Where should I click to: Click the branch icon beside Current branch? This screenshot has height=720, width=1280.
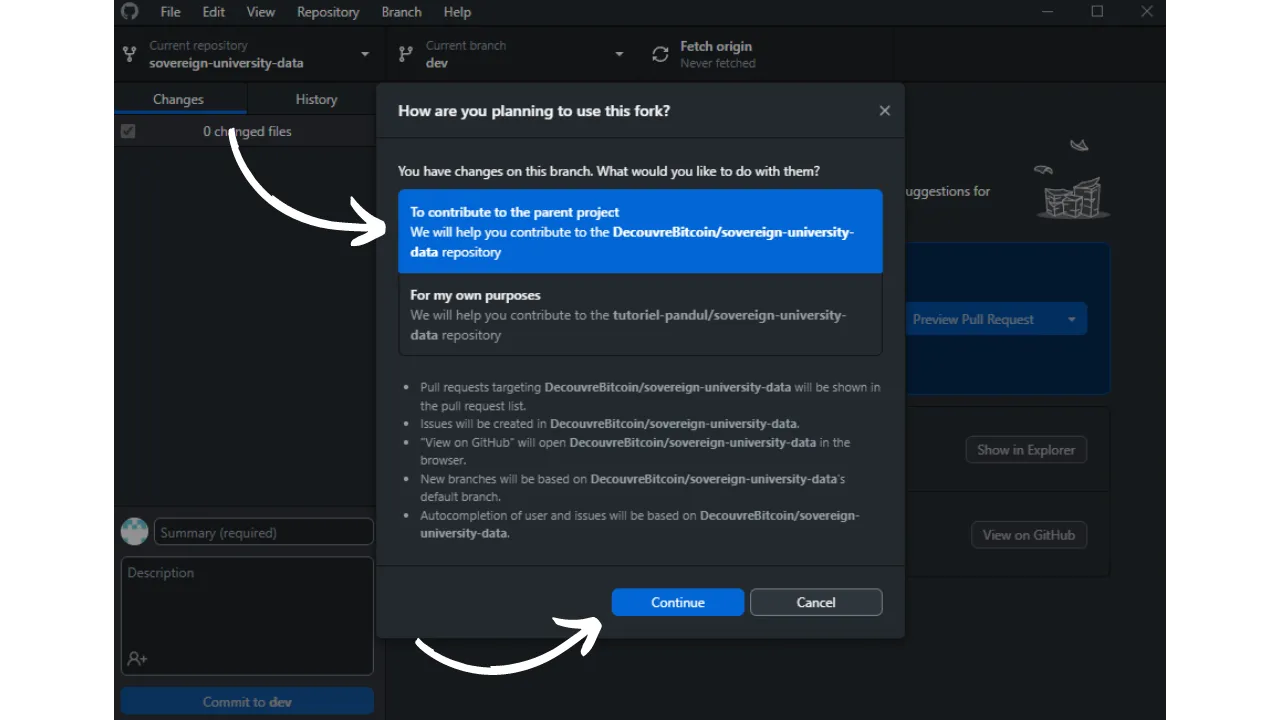click(x=405, y=54)
